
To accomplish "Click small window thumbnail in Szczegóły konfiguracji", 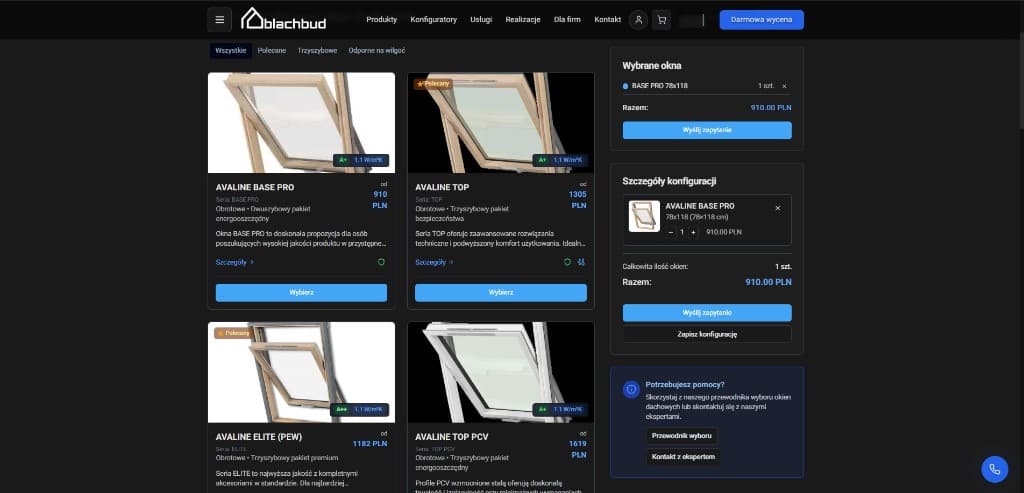I will click(644, 216).
